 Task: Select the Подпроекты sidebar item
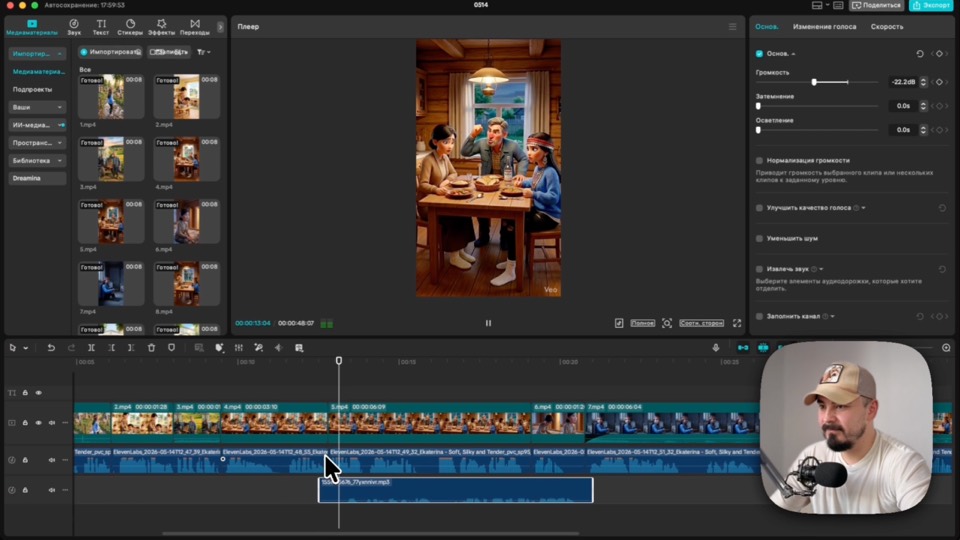pos(32,89)
